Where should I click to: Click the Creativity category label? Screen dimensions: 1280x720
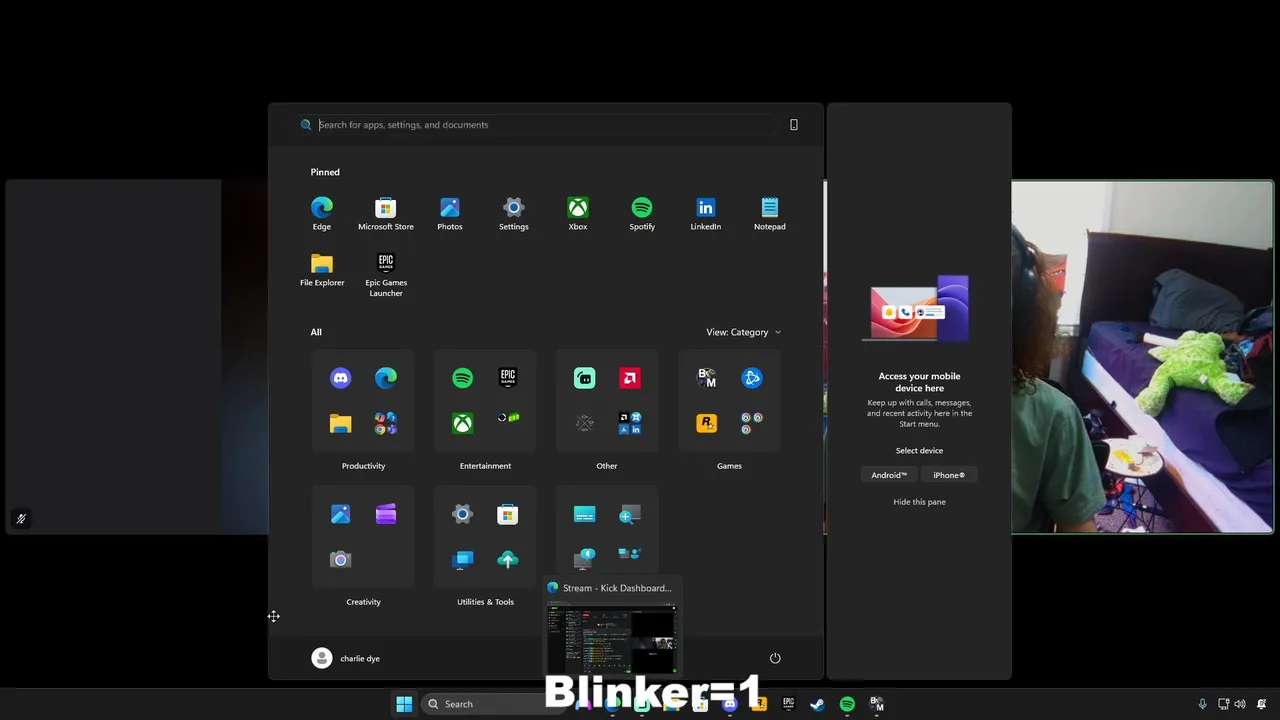[363, 602]
